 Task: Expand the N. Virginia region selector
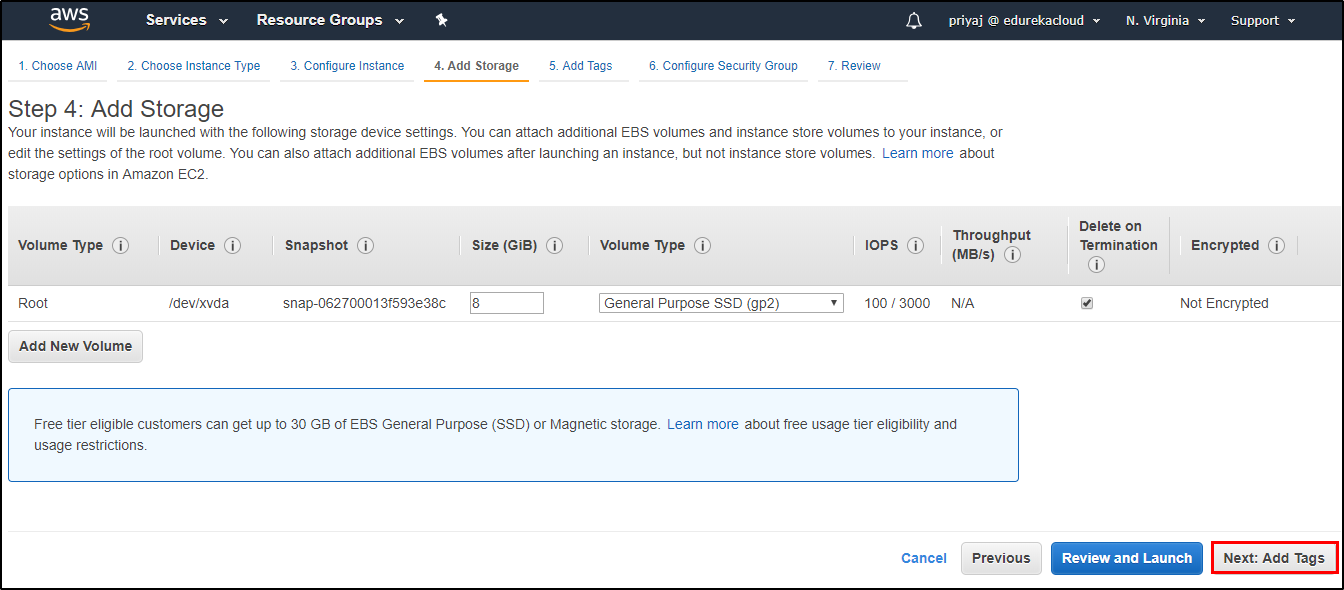pos(1165,20)
